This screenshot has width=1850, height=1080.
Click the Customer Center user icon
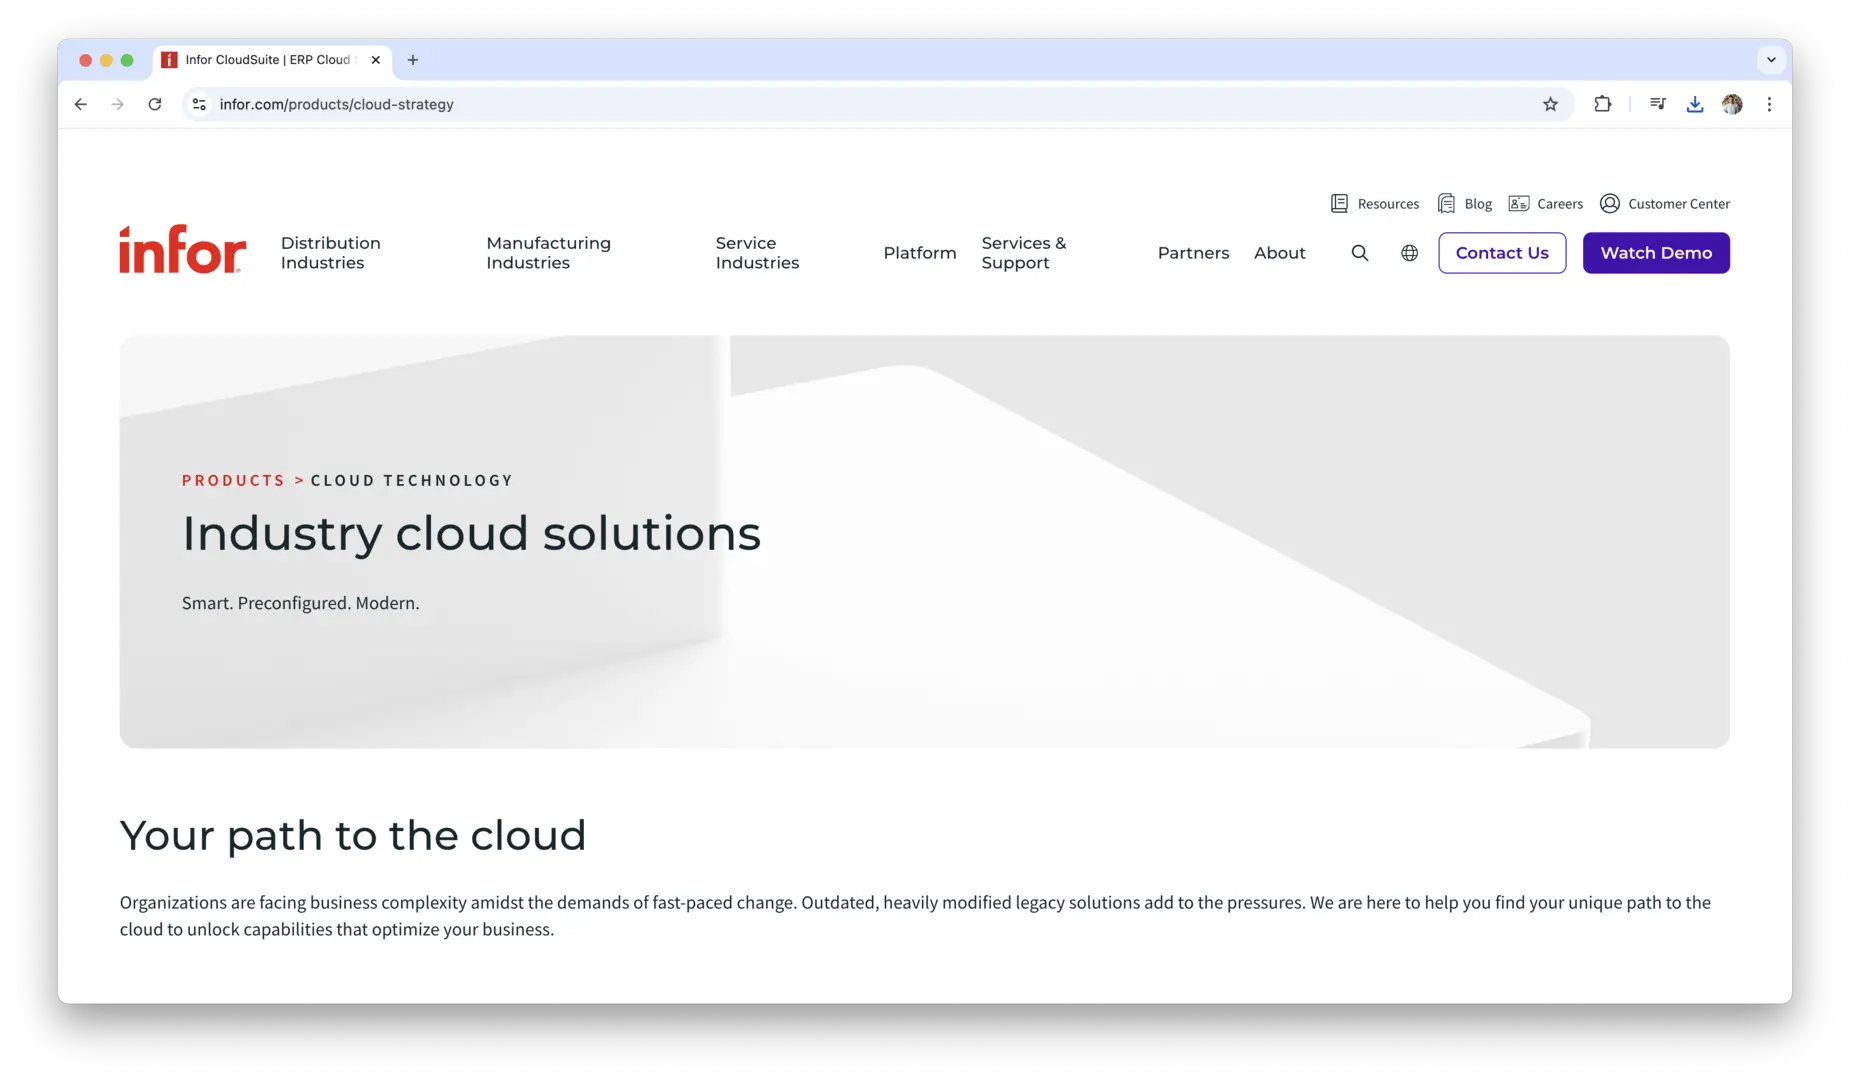click(1609, 203)
